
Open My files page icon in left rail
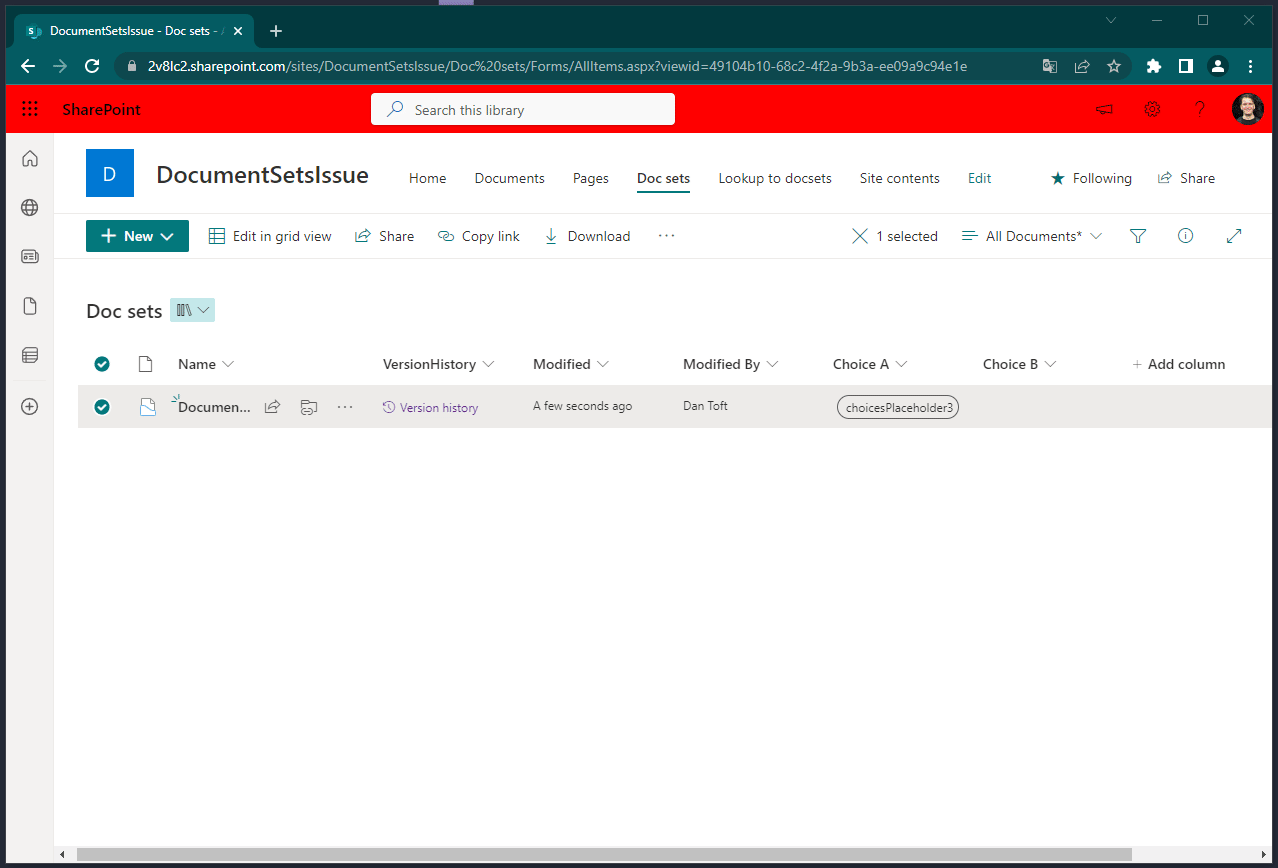pos(30,305)
